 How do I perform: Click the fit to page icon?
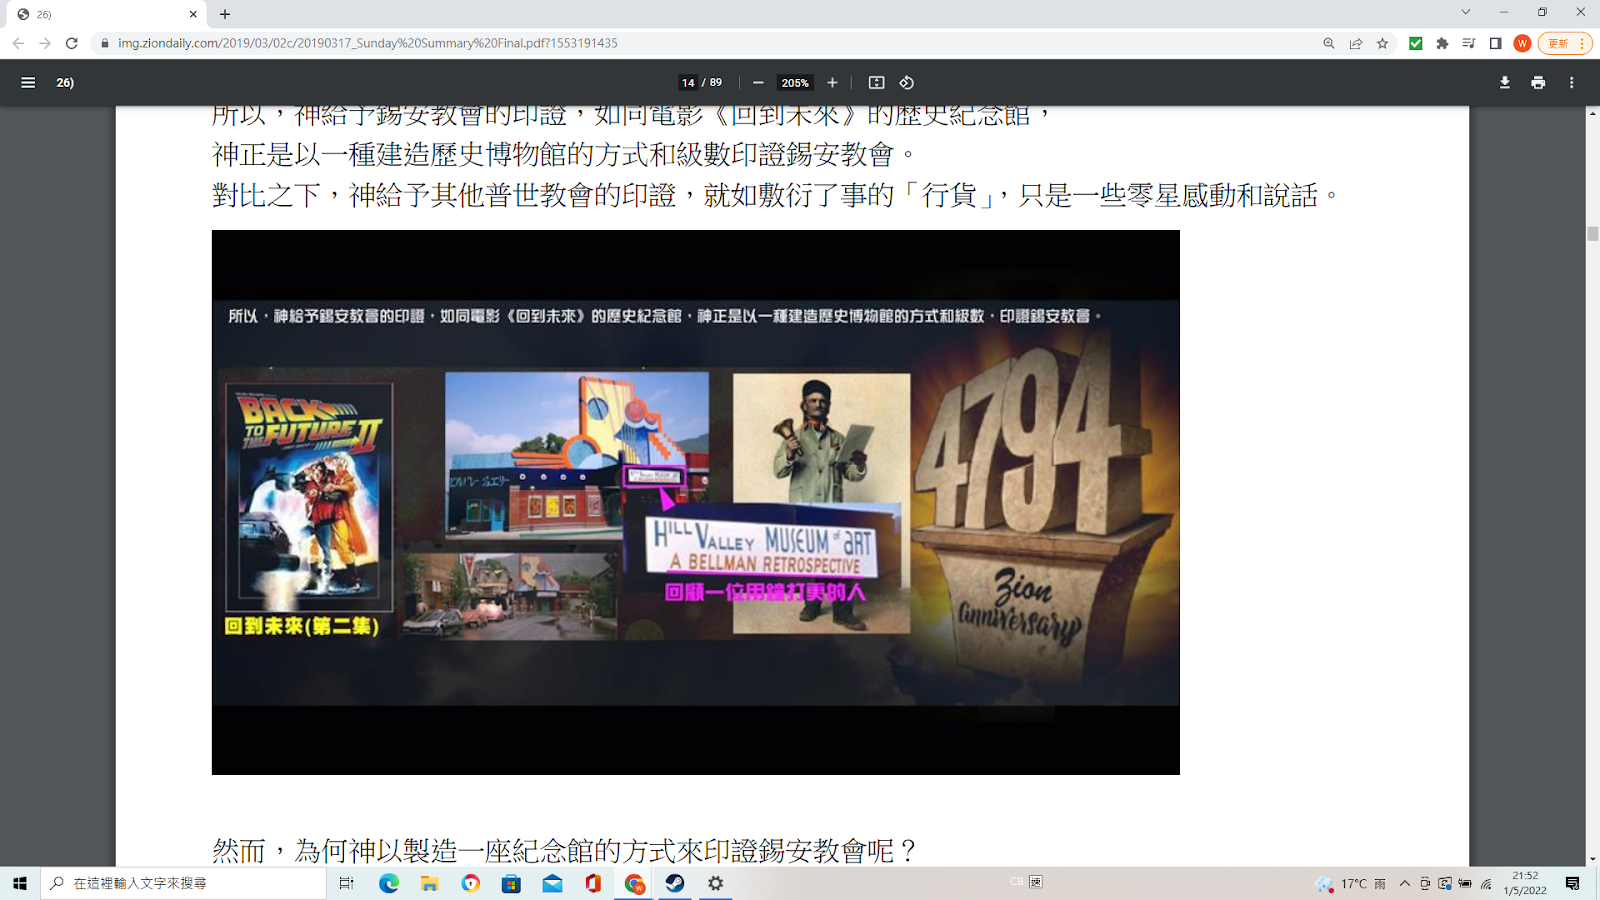pos(876,83)
